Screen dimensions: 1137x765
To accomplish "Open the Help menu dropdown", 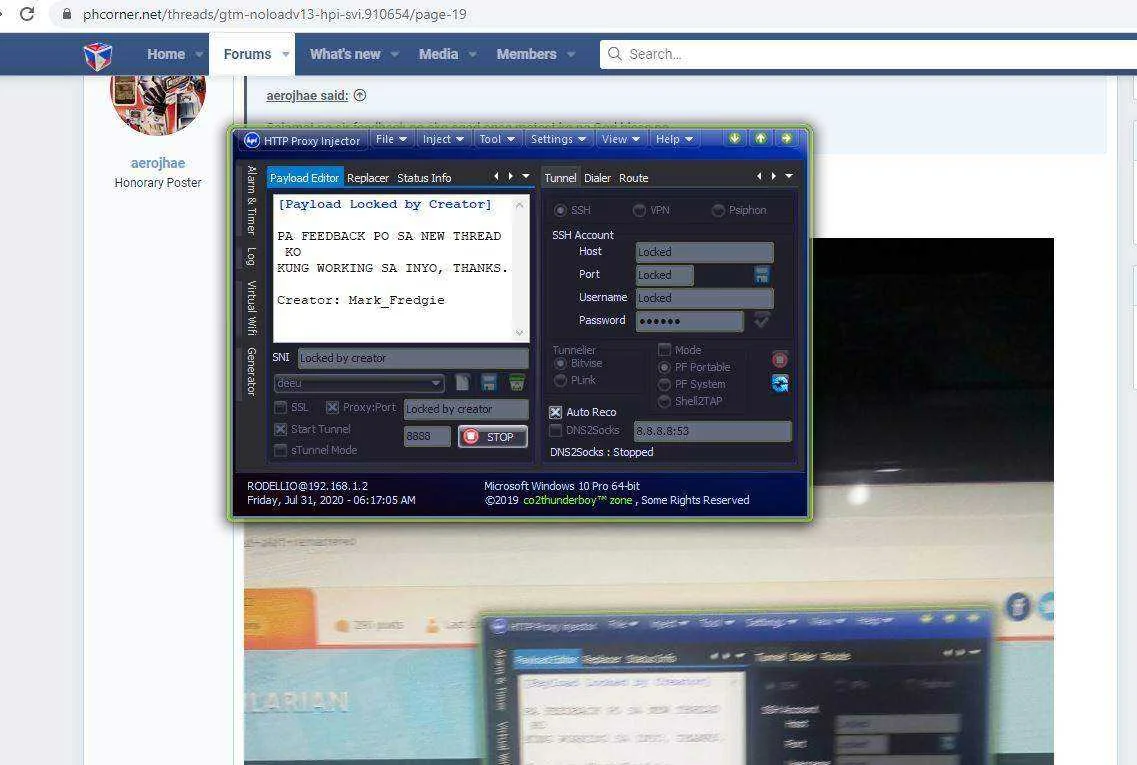I will point(674,139).
